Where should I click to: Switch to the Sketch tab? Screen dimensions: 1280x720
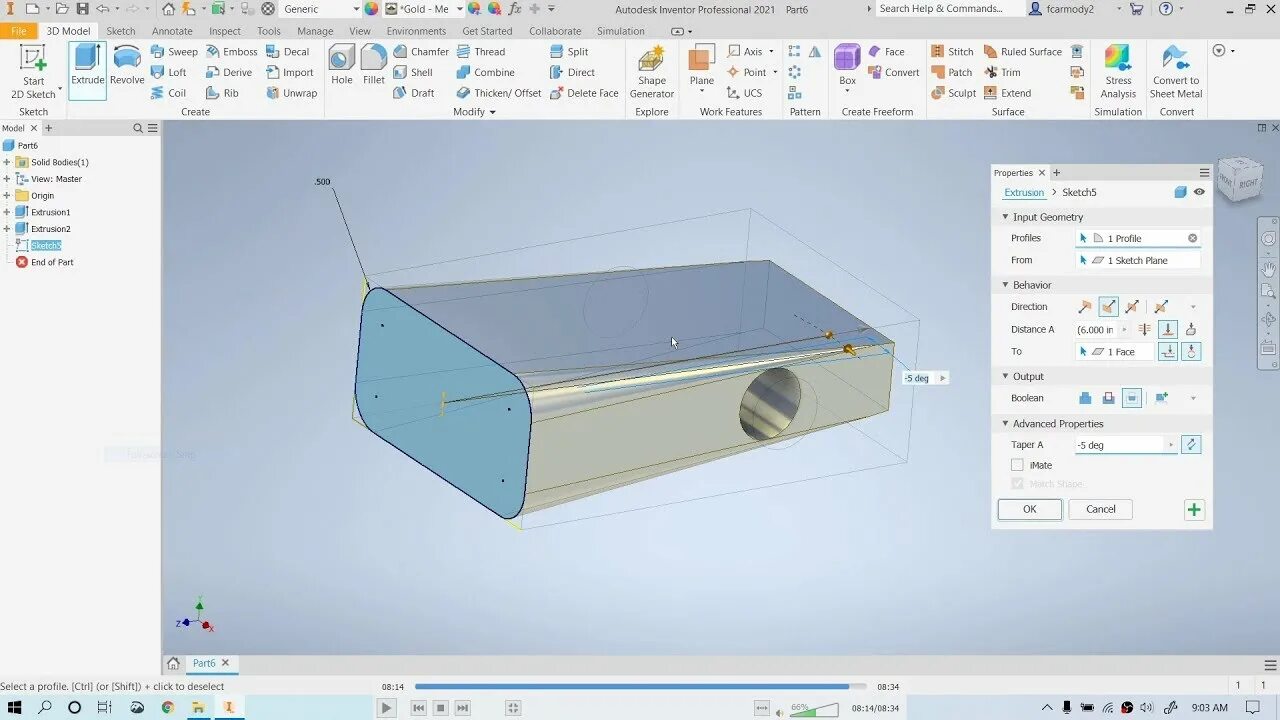[x=121, y=31]
